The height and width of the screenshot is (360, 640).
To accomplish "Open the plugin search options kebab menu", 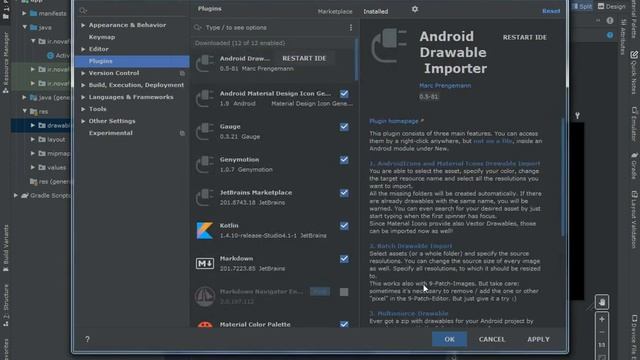I will tap(351, 27).
